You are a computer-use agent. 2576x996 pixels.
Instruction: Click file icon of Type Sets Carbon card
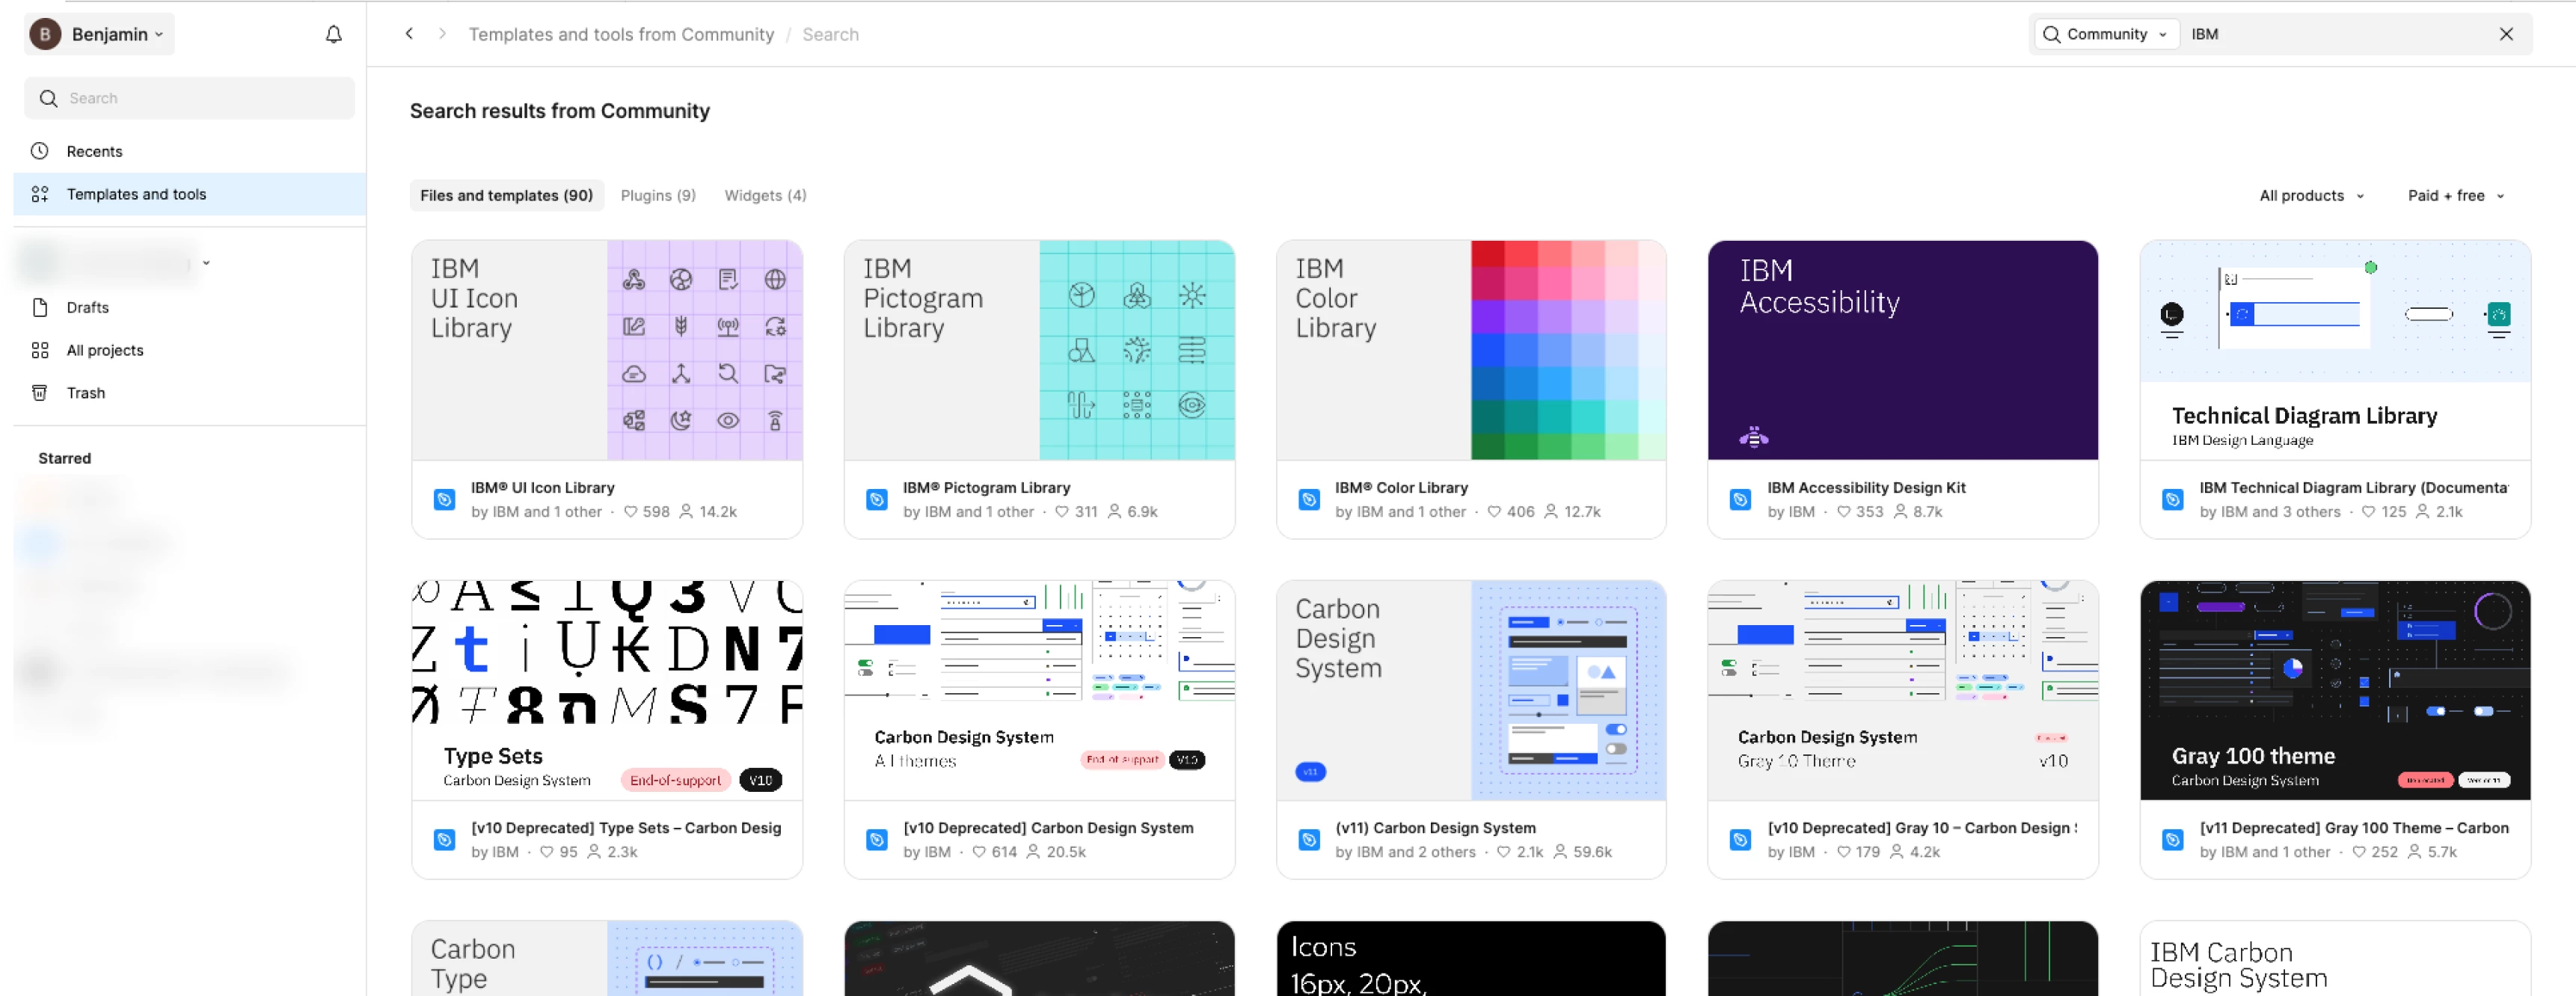tap(445, 839)
